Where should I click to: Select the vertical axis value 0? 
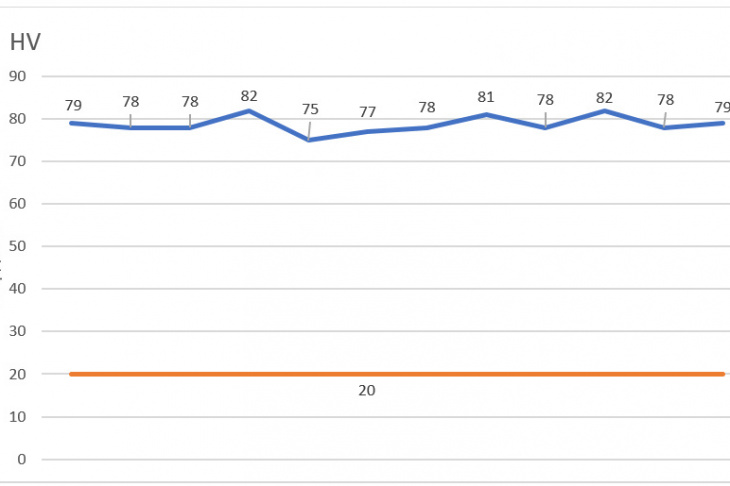click(x=21, y=459)
